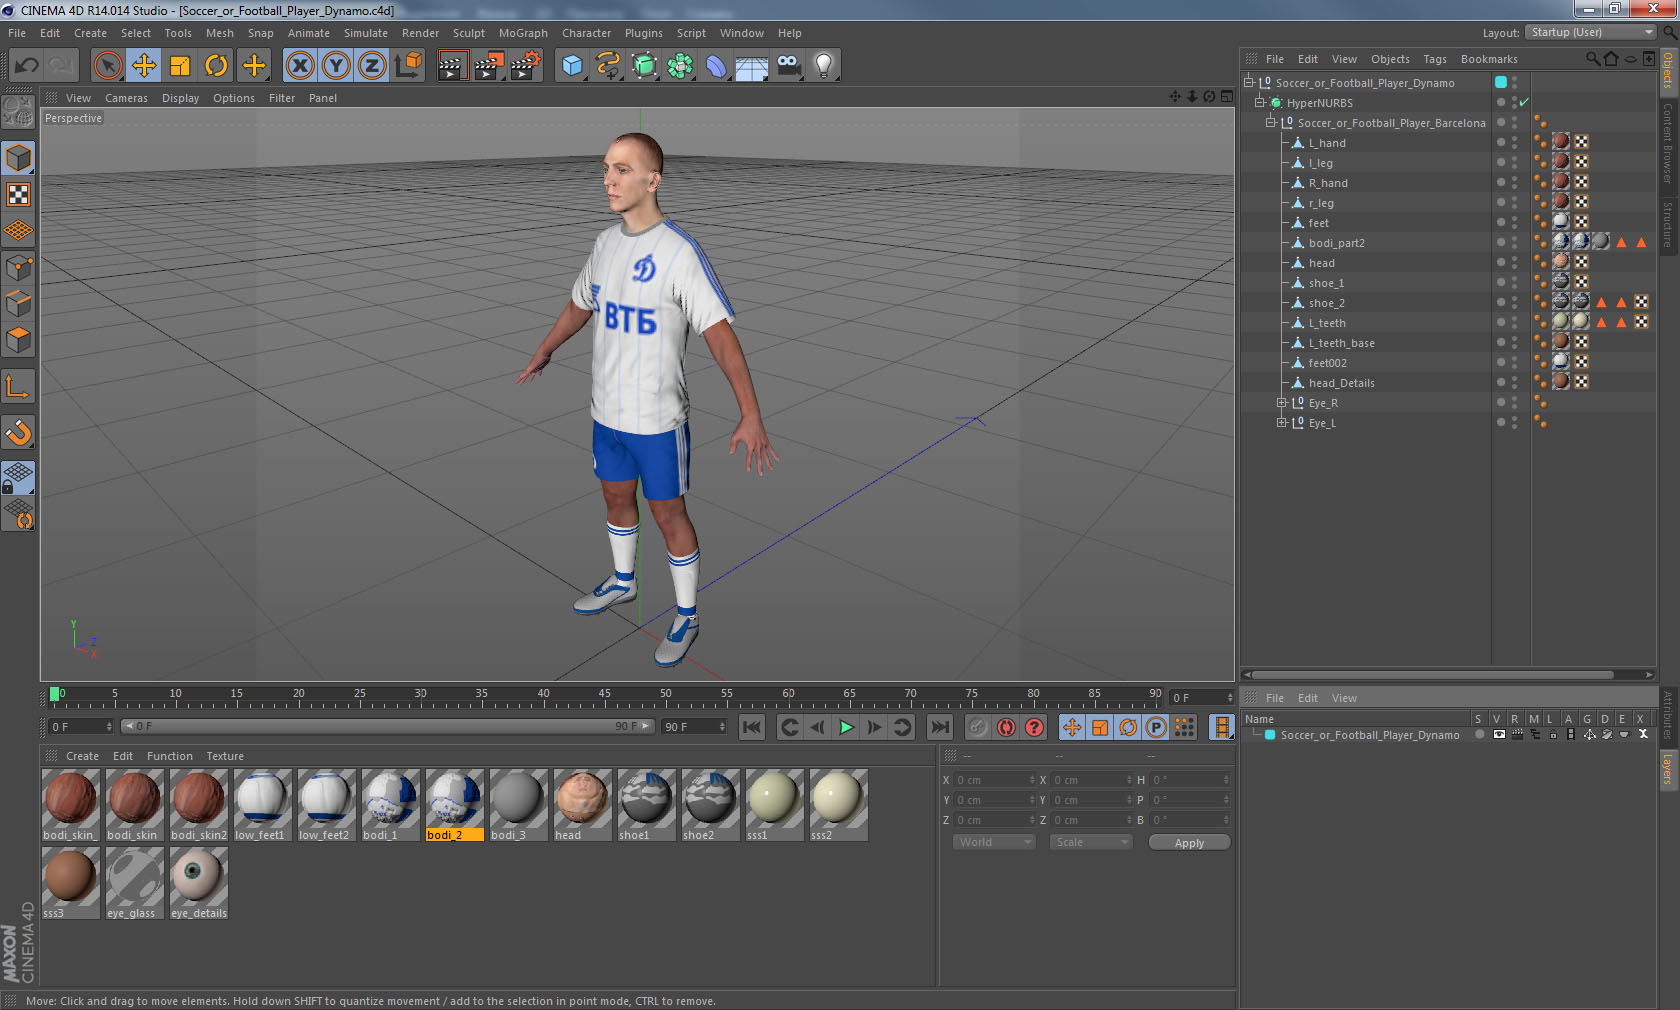Activate the Scale tool

pos(180,66)
